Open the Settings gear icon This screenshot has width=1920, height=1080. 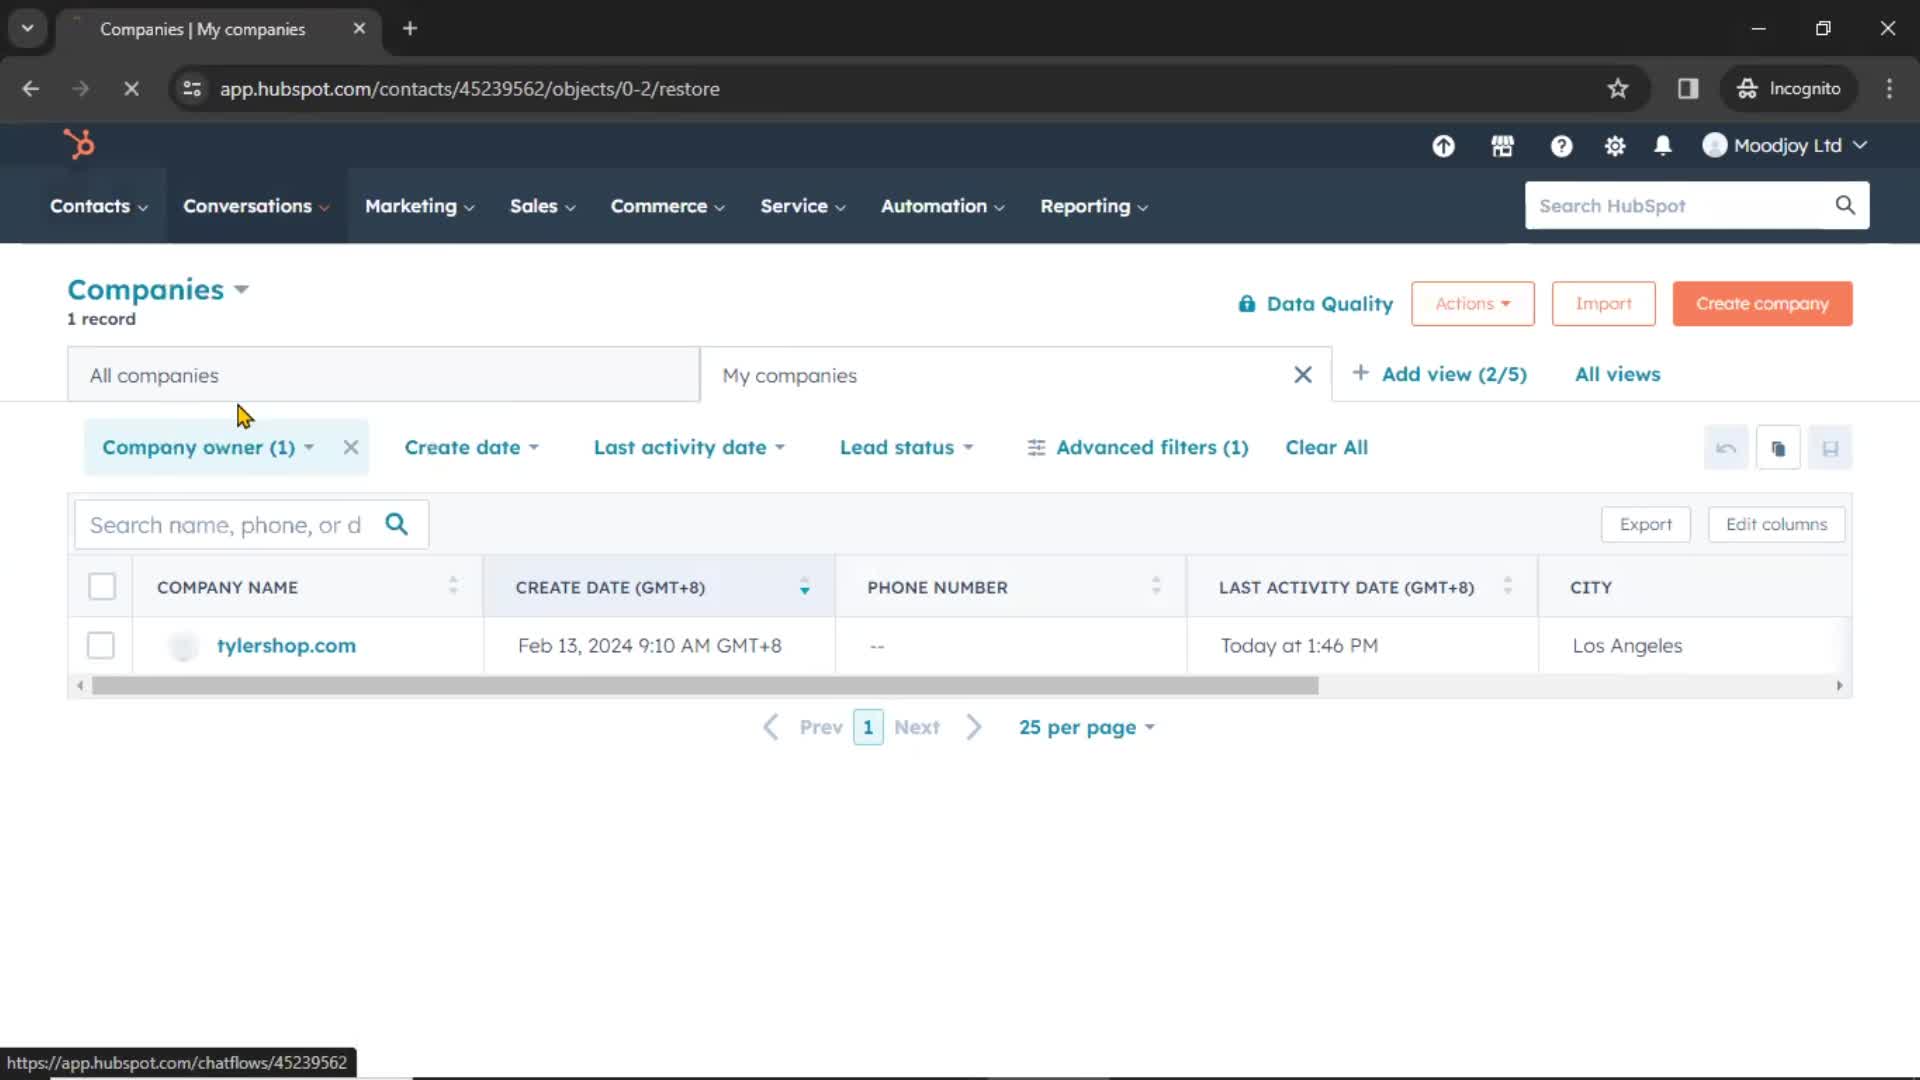click(x=1614, y=146)
